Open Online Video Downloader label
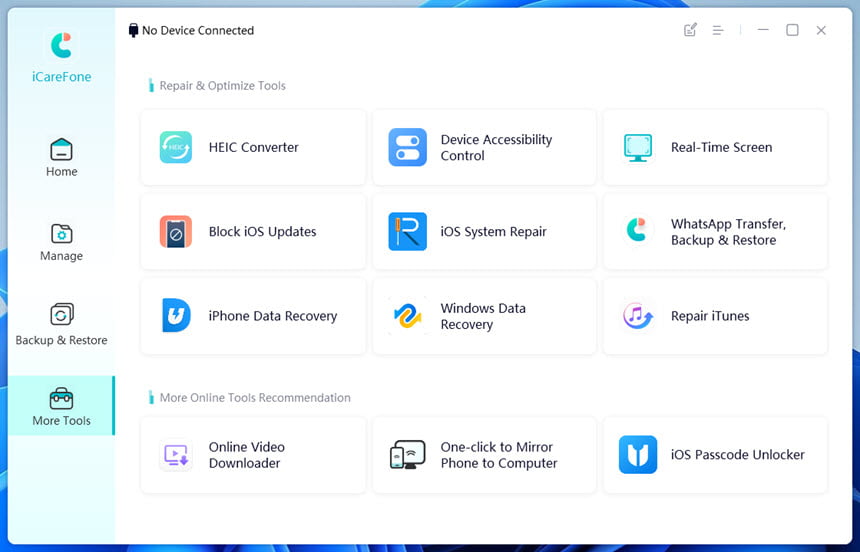860x552 pixels. (246, 455)
